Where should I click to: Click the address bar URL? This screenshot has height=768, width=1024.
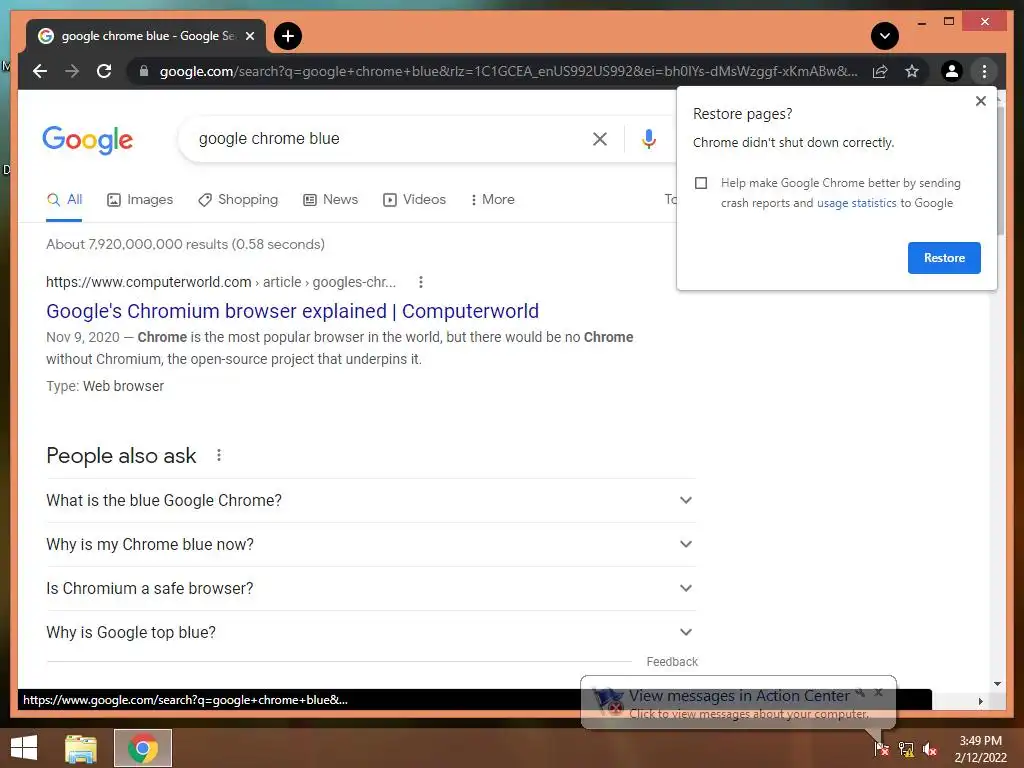click(x=508, y=71)
